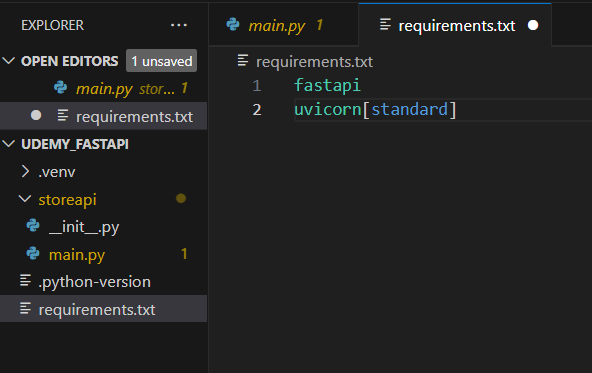Click file icon beside .python-version
592x373 pixels.
pos(25,281)
